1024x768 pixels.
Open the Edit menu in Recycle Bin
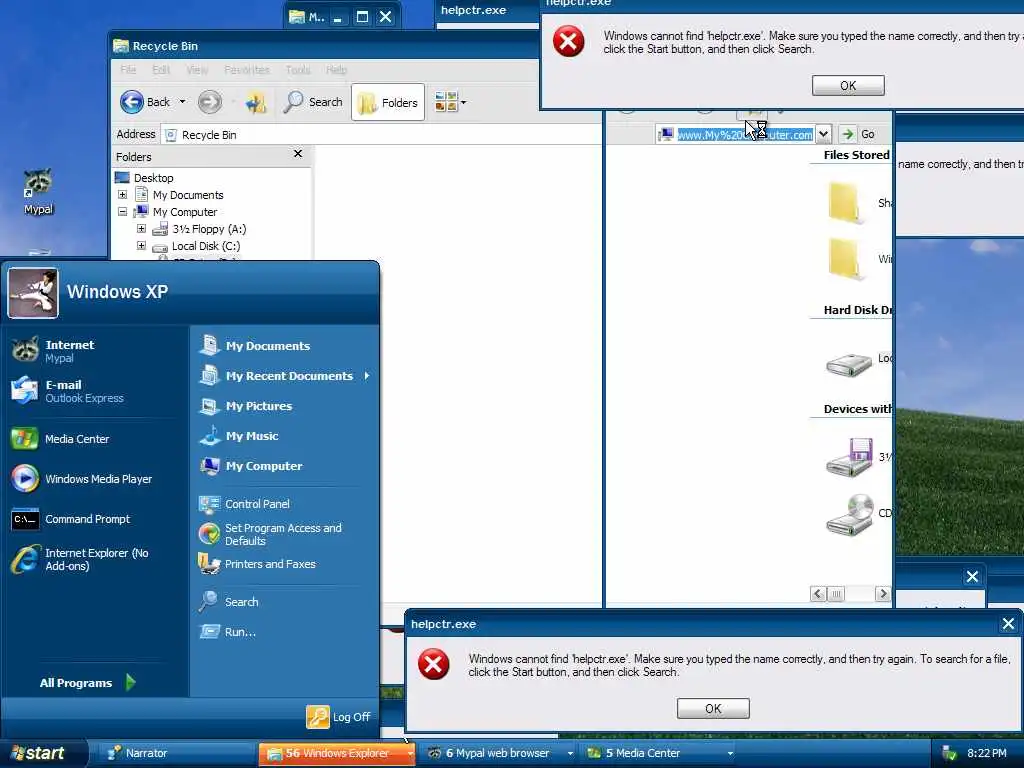(161, 69)
